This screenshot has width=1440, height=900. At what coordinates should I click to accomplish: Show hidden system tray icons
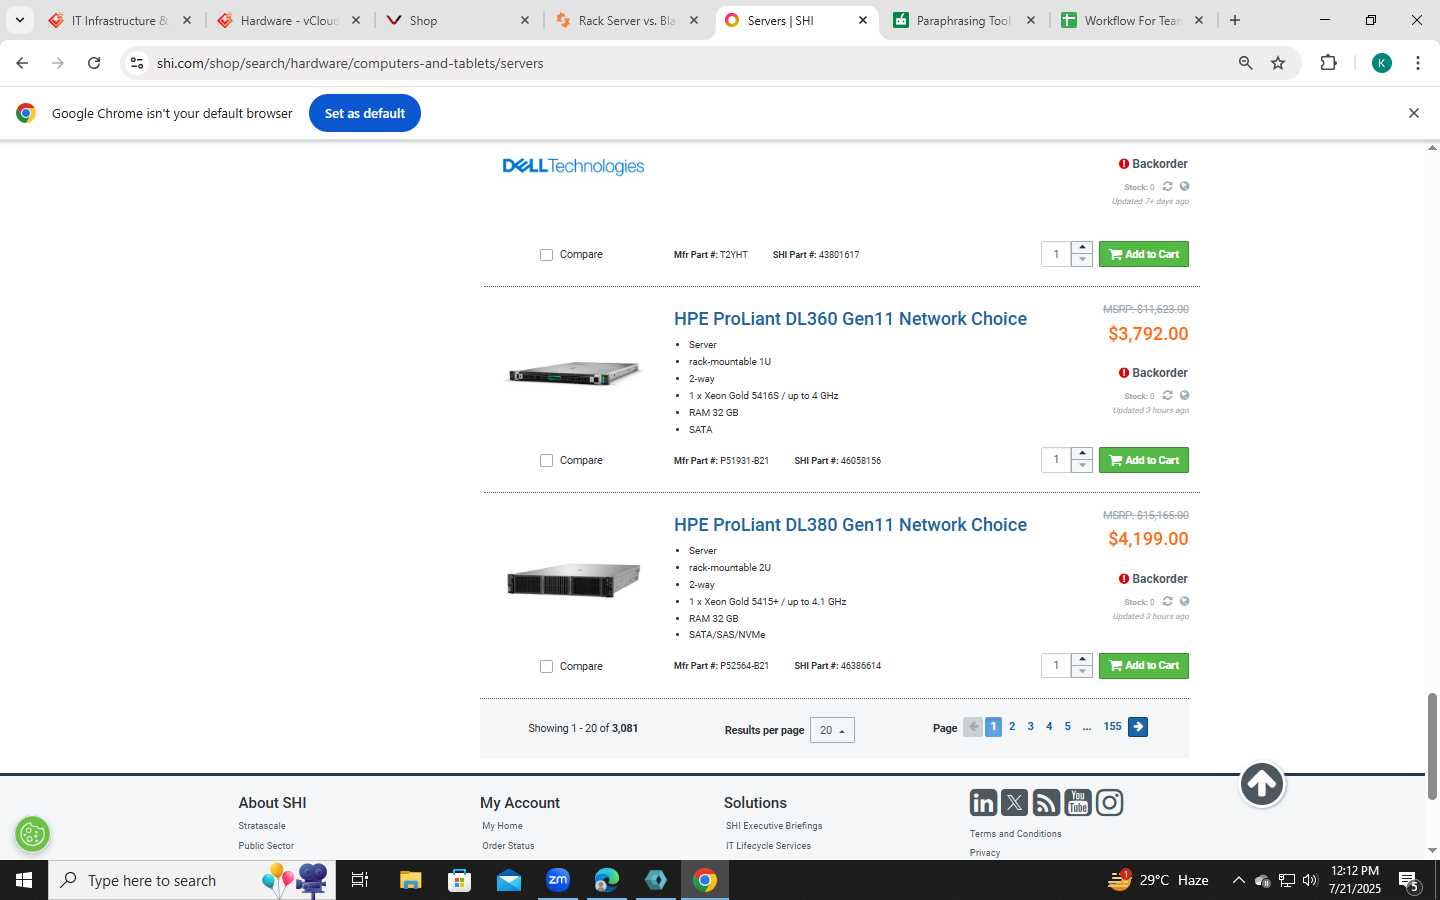1238,880
